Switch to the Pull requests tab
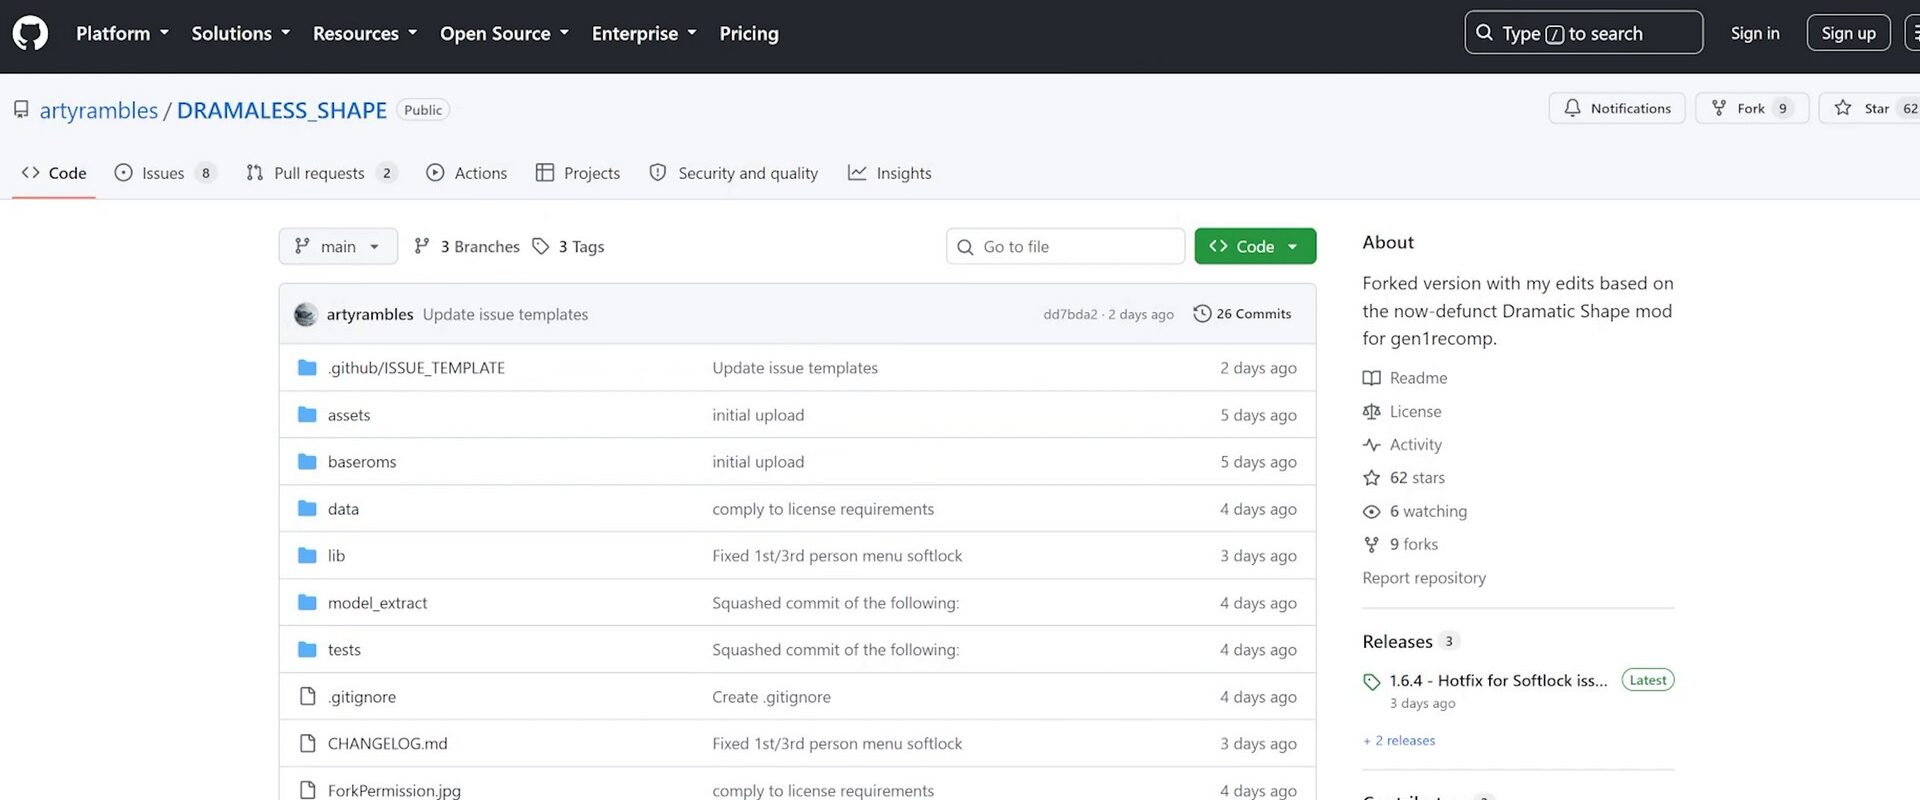The image size is (1920, 800). [322, 173]
